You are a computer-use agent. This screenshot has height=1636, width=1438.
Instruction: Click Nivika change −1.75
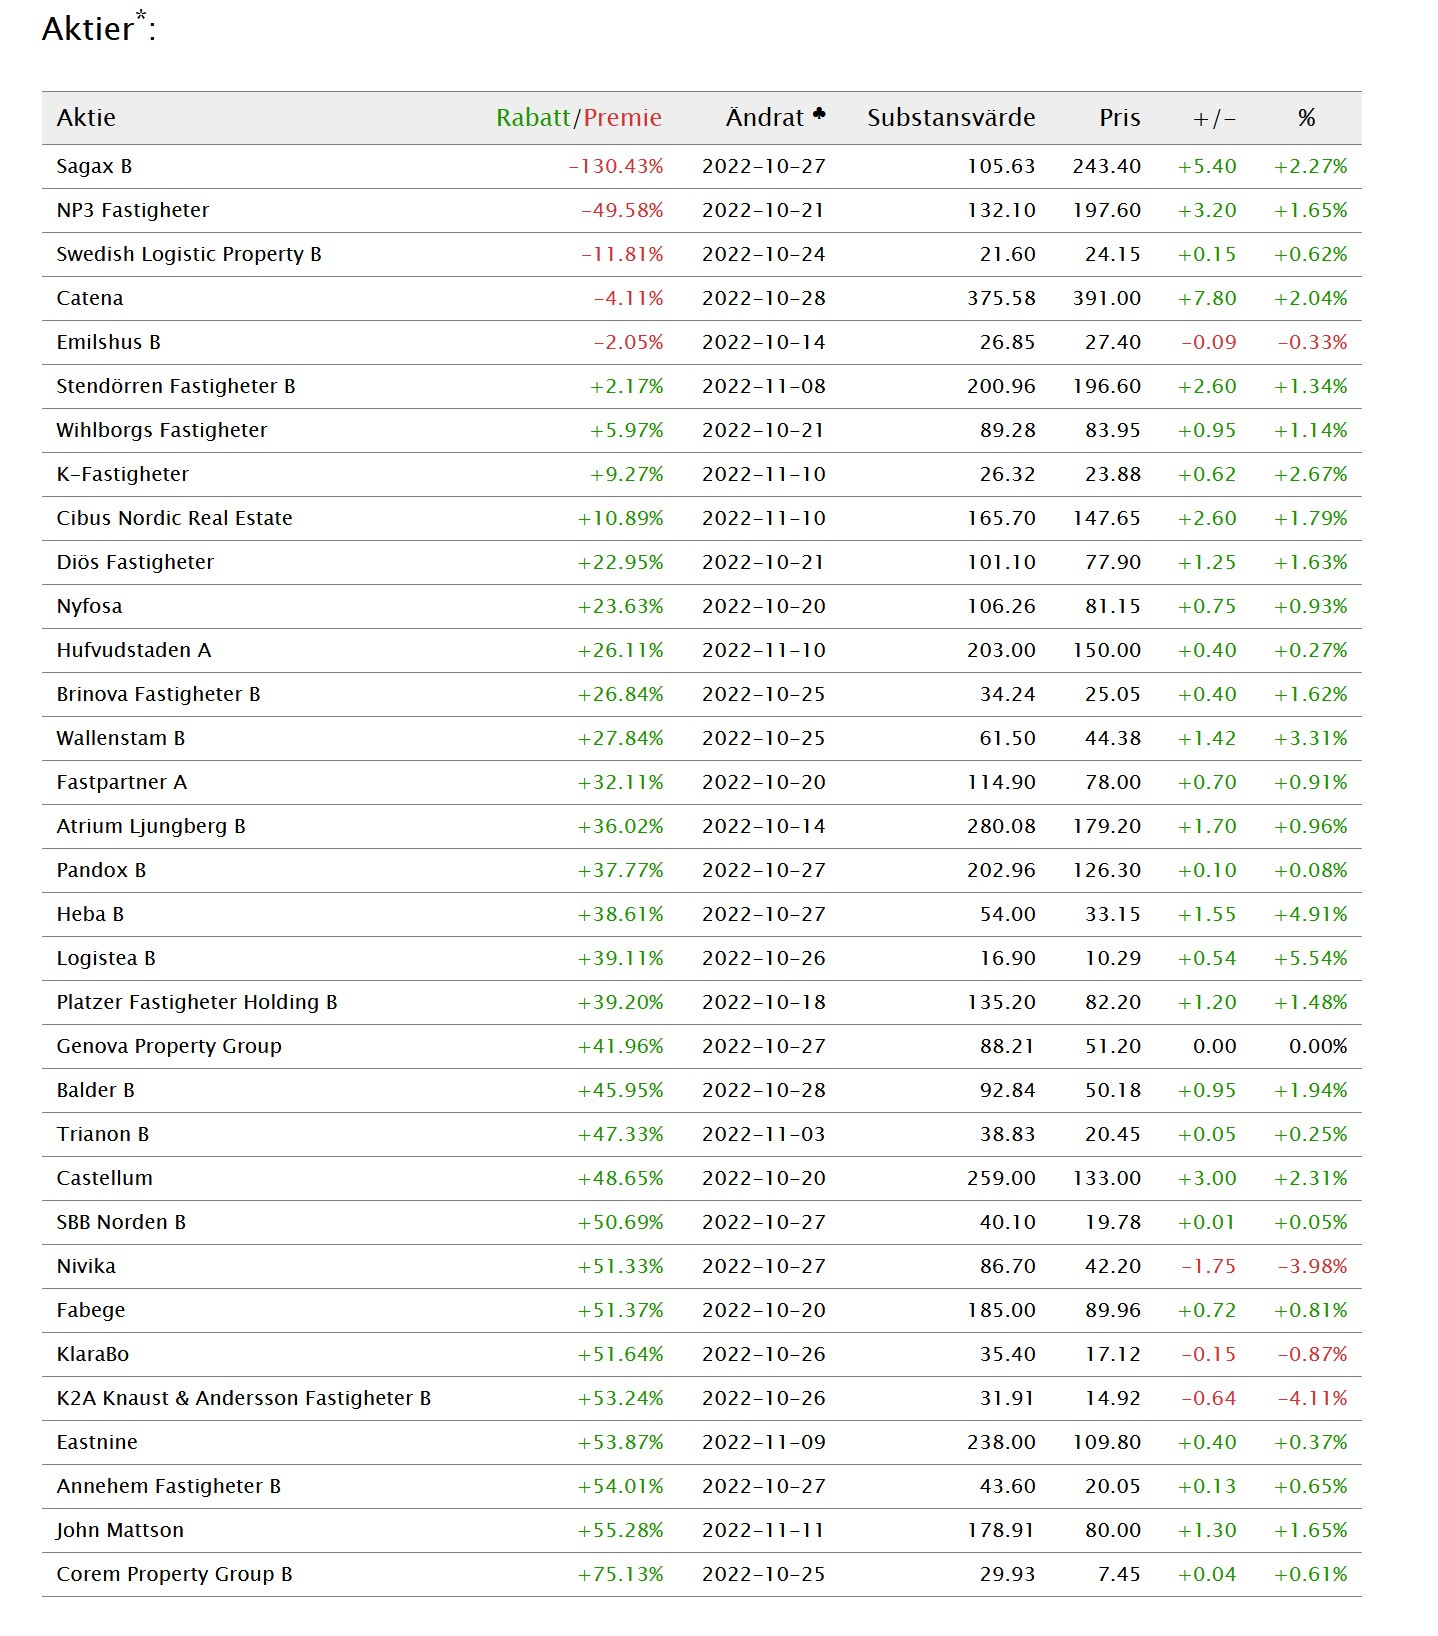(1208, 1266)
